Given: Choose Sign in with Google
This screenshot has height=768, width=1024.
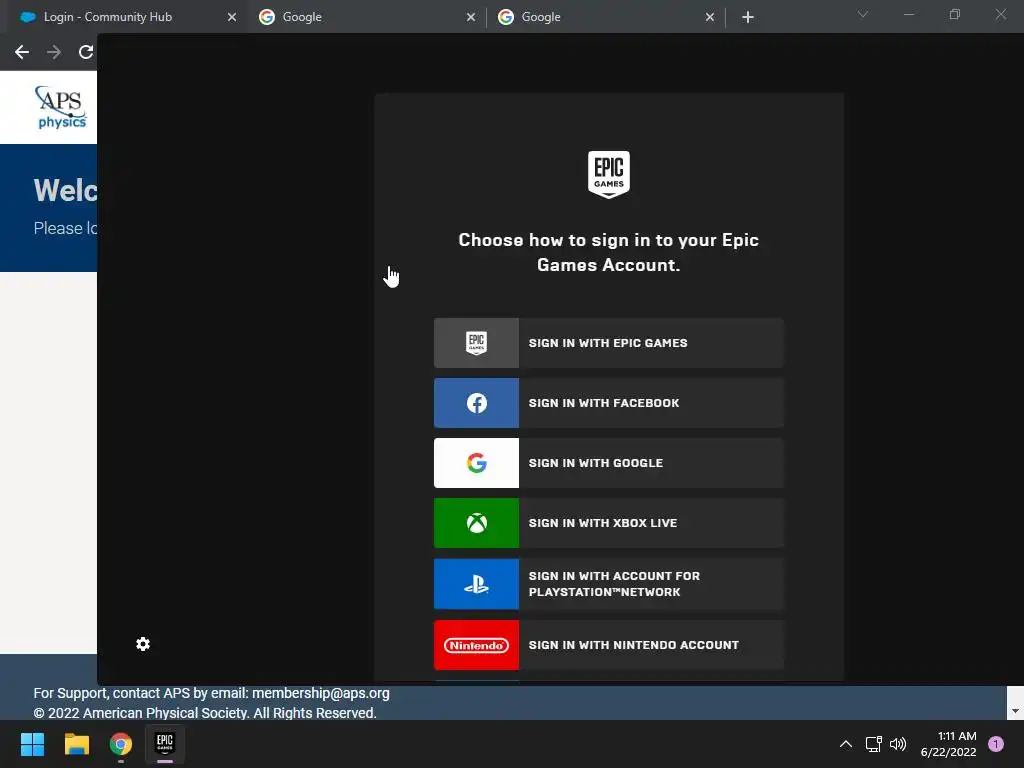Looking at the screenshot, I should click(x=609, y=463).
